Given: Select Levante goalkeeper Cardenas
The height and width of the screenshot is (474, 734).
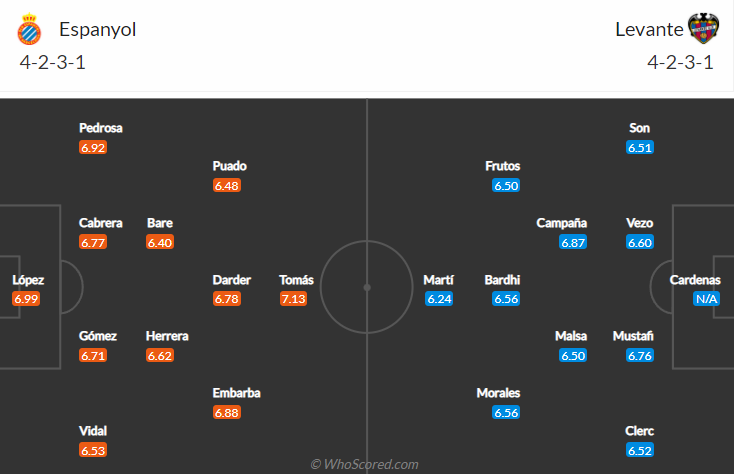Looking at the screenshot, I should (695, 280).
